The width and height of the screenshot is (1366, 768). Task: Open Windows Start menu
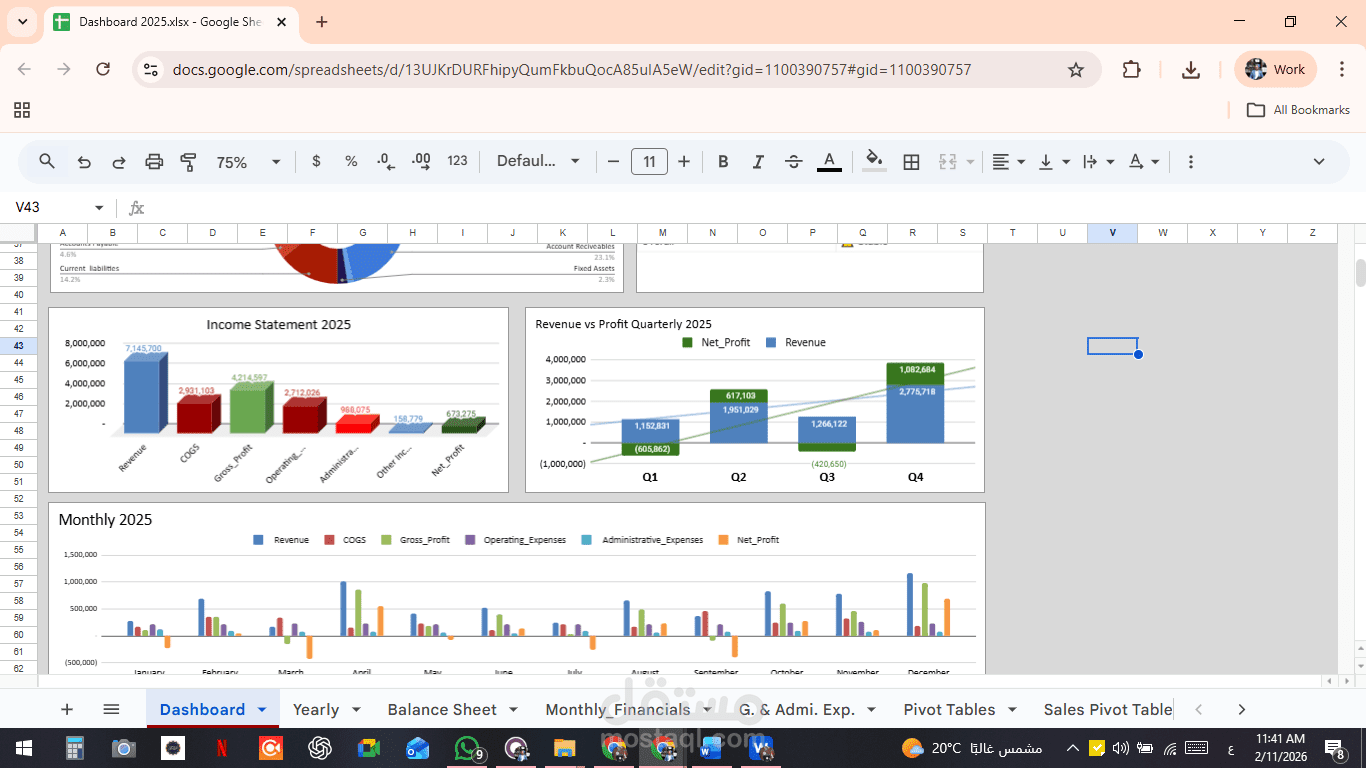24,748
